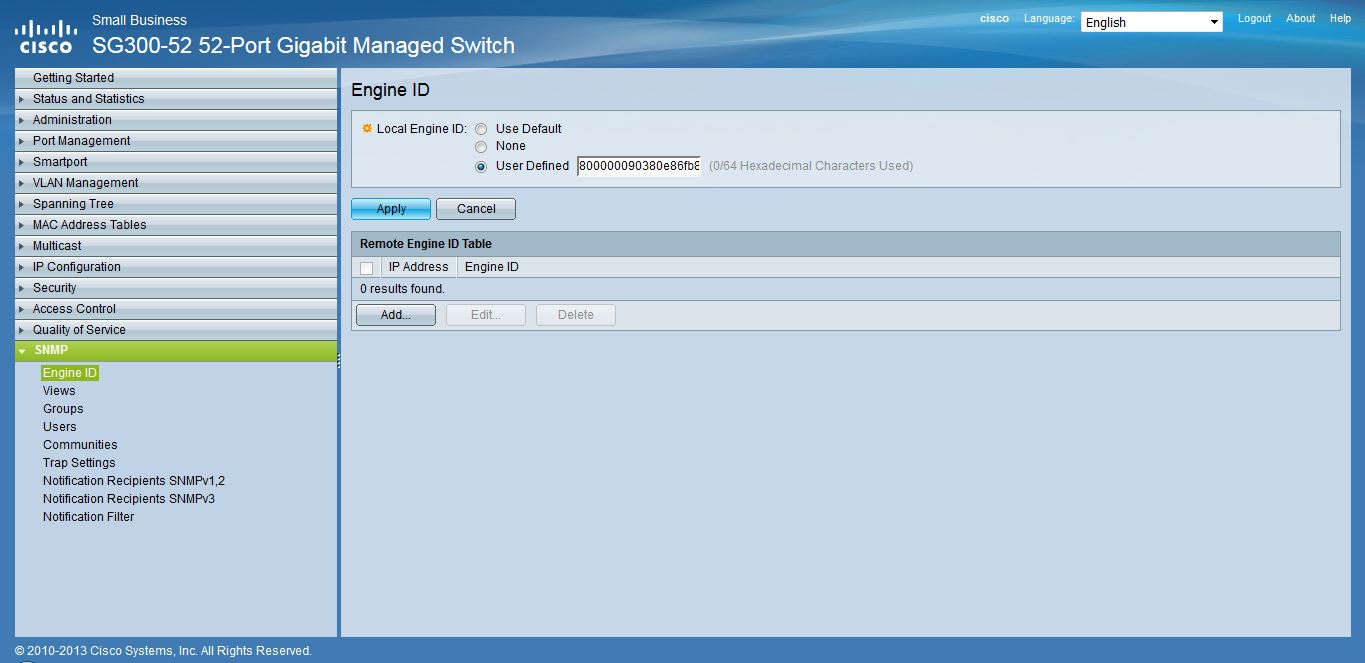
Task: Open the SNMP Users page
Action: point(60,427)
